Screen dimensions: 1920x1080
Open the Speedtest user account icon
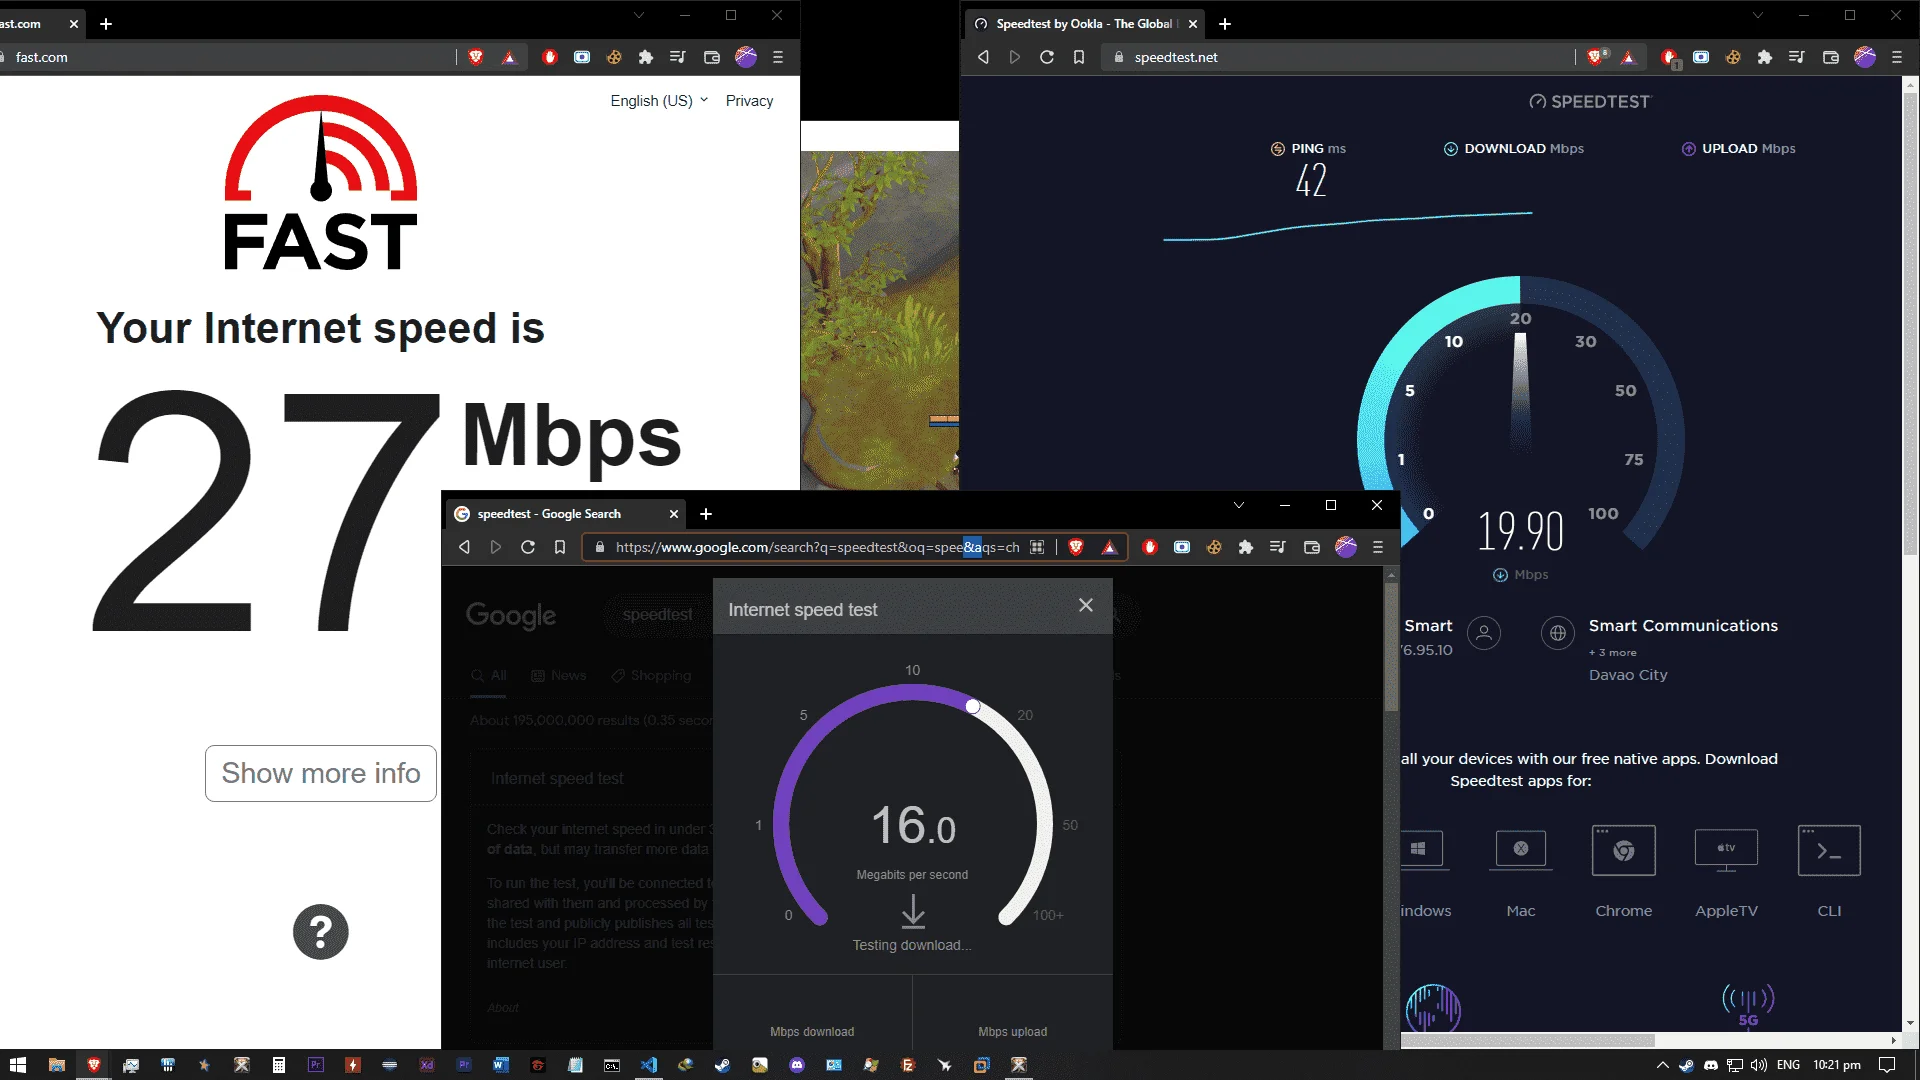pos(1484,633)
